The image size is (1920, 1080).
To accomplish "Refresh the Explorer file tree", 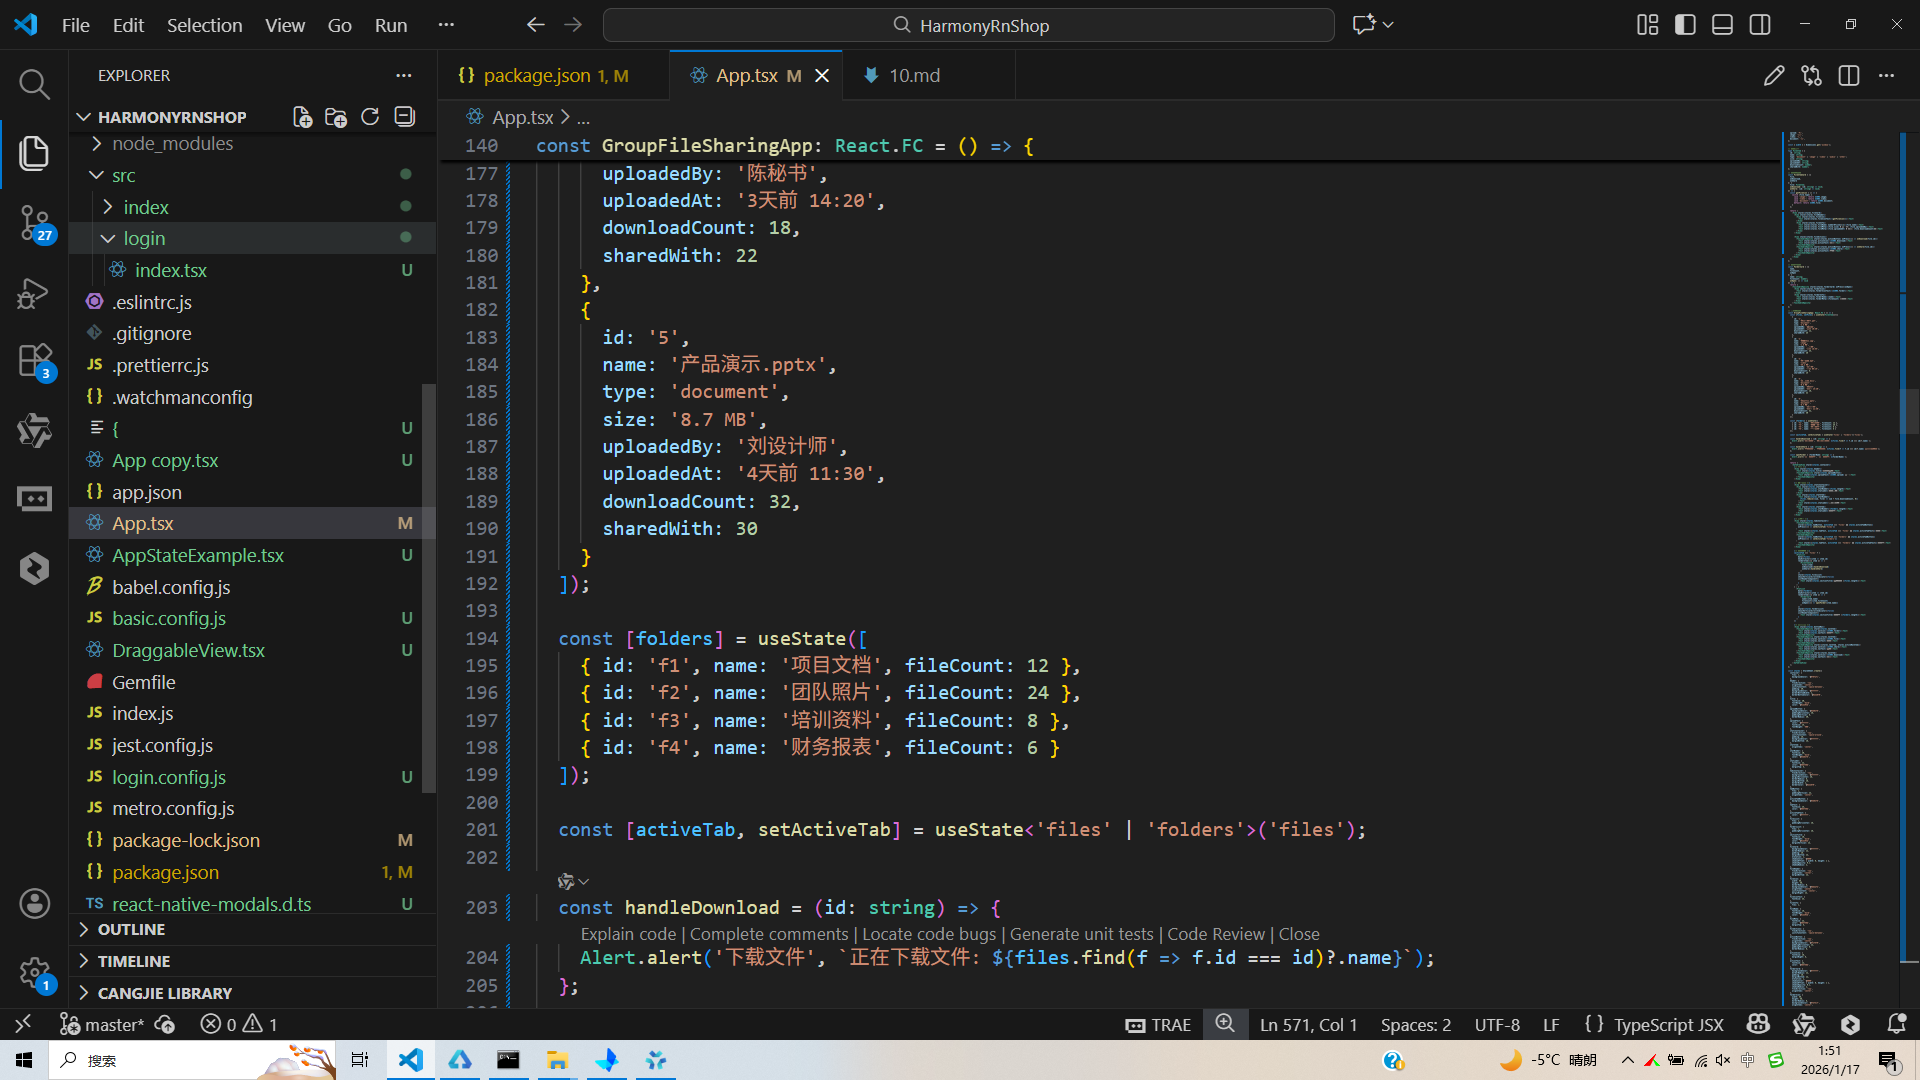I will click(x=370, y=117).
